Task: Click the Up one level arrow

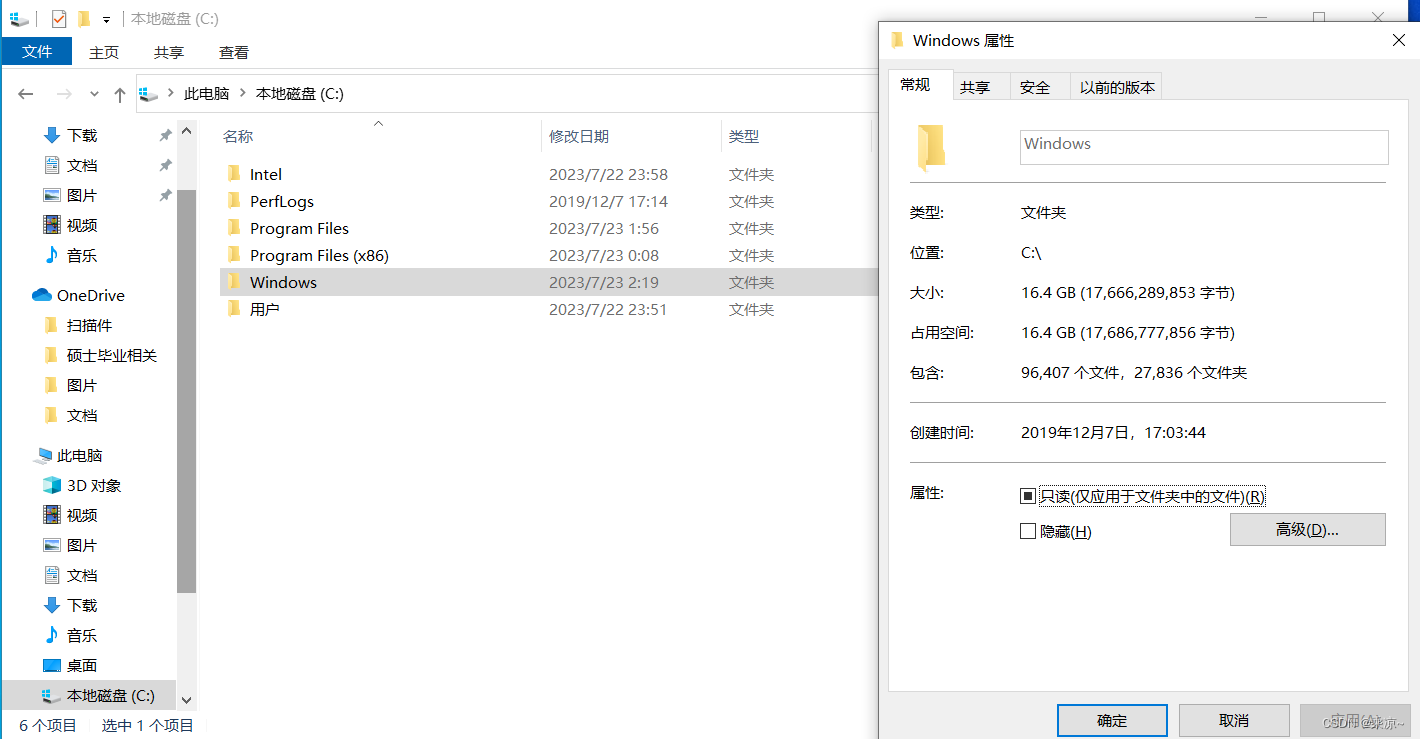Action: 120,94
